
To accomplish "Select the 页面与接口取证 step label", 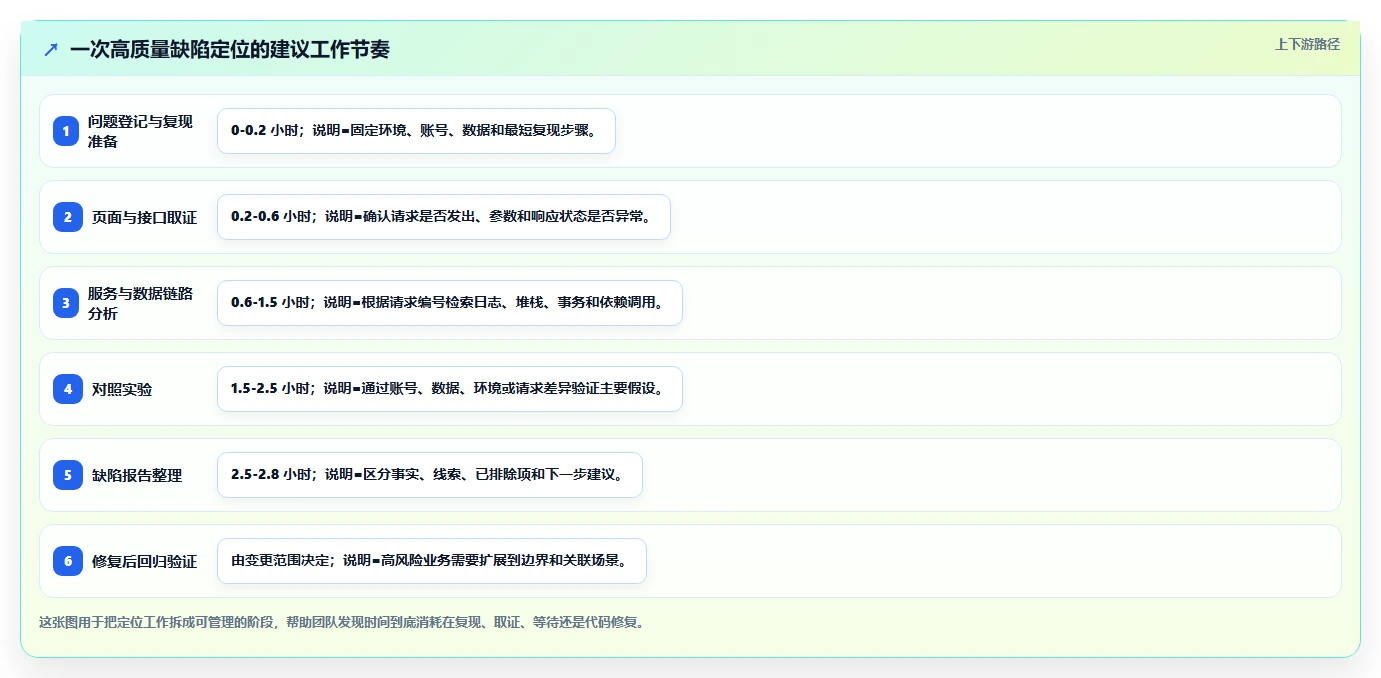I will 144,217.
